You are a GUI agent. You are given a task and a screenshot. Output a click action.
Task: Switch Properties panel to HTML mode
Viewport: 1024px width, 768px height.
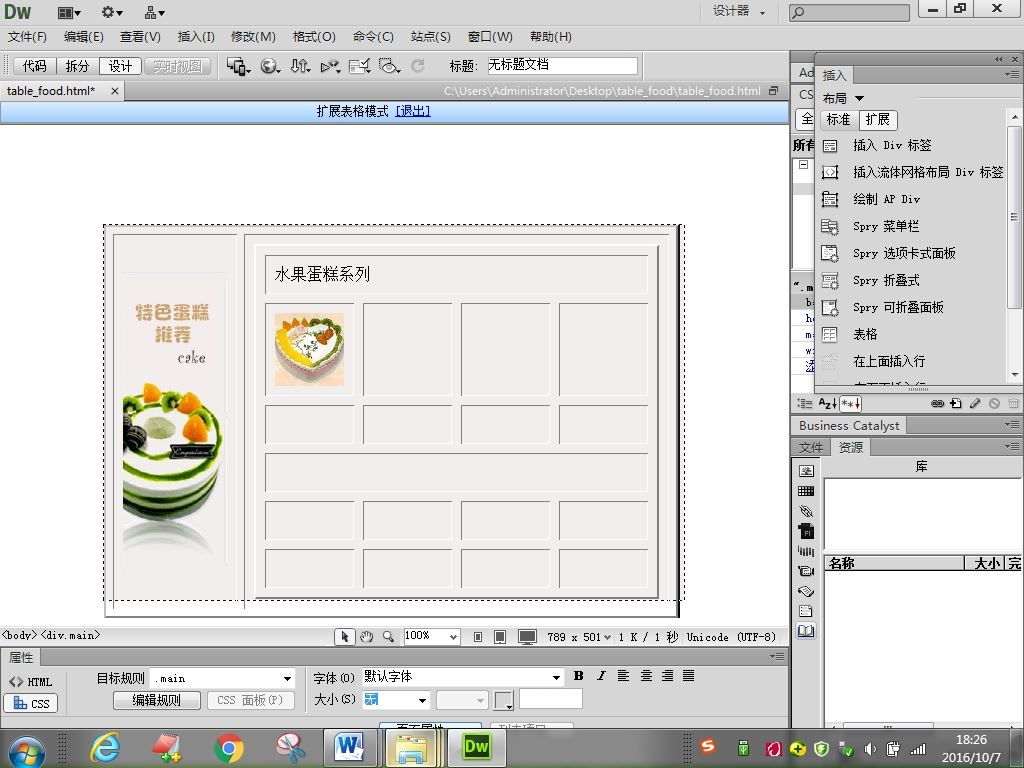31,682
